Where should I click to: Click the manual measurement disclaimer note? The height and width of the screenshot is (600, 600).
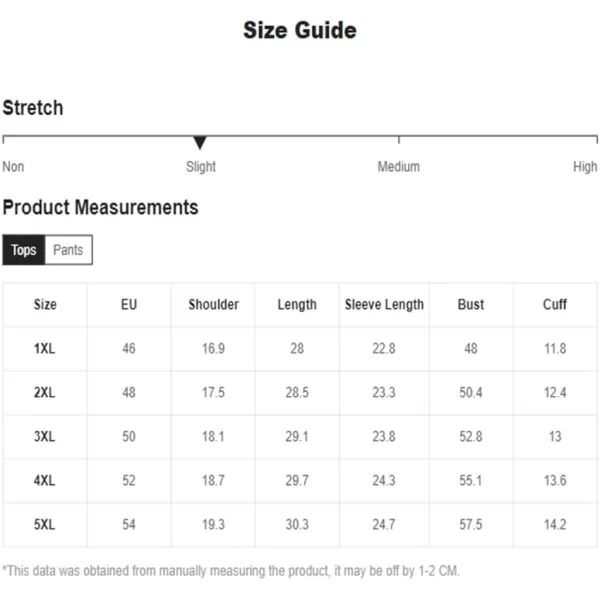click(231, 571)
